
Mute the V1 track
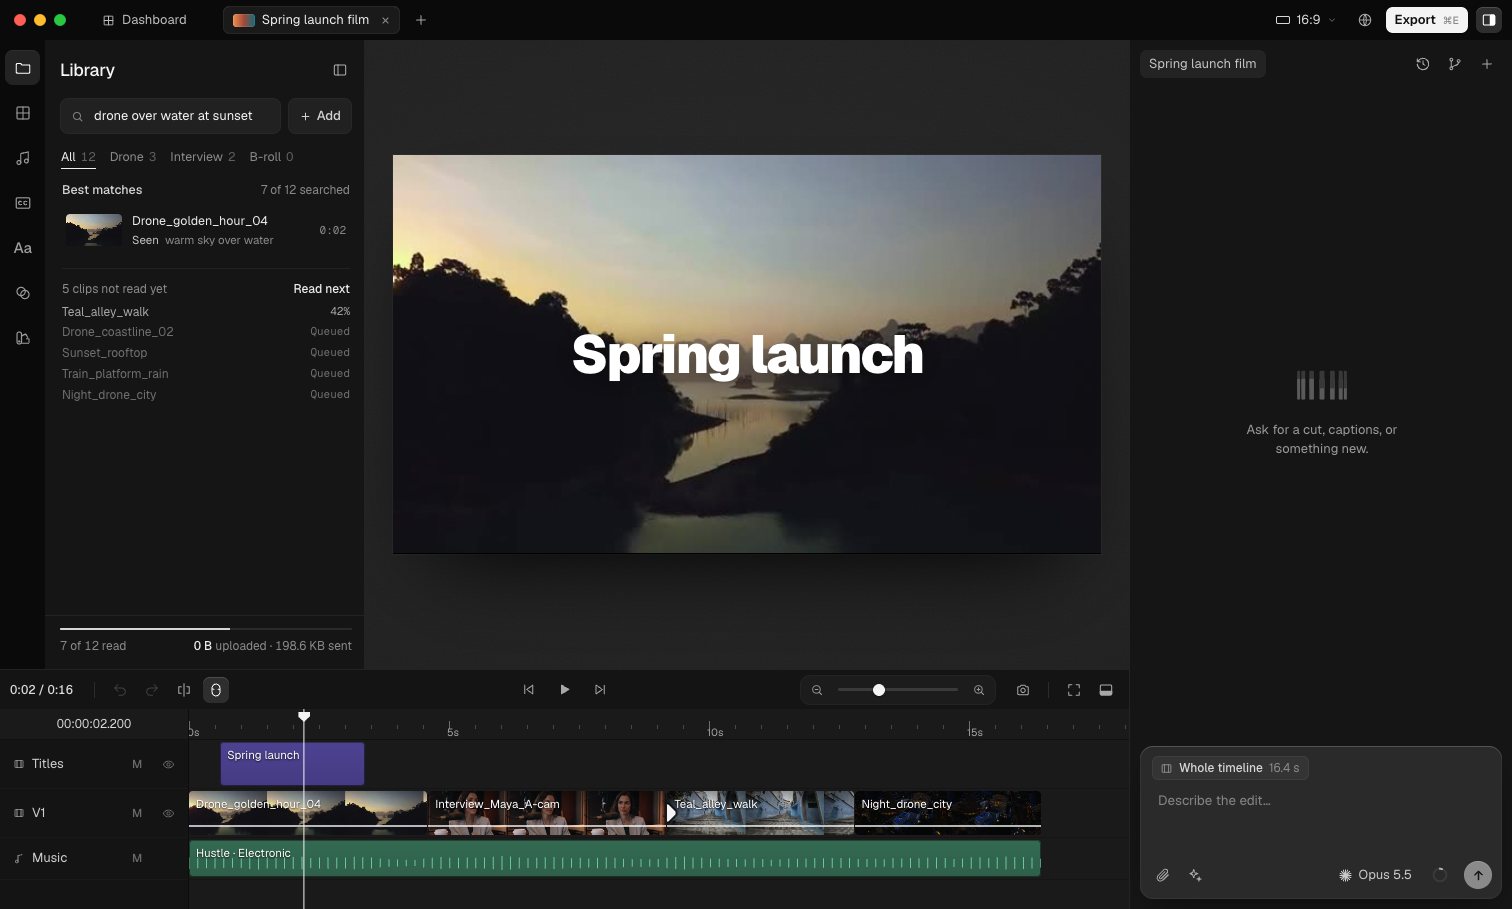click(x=137, y=813)
